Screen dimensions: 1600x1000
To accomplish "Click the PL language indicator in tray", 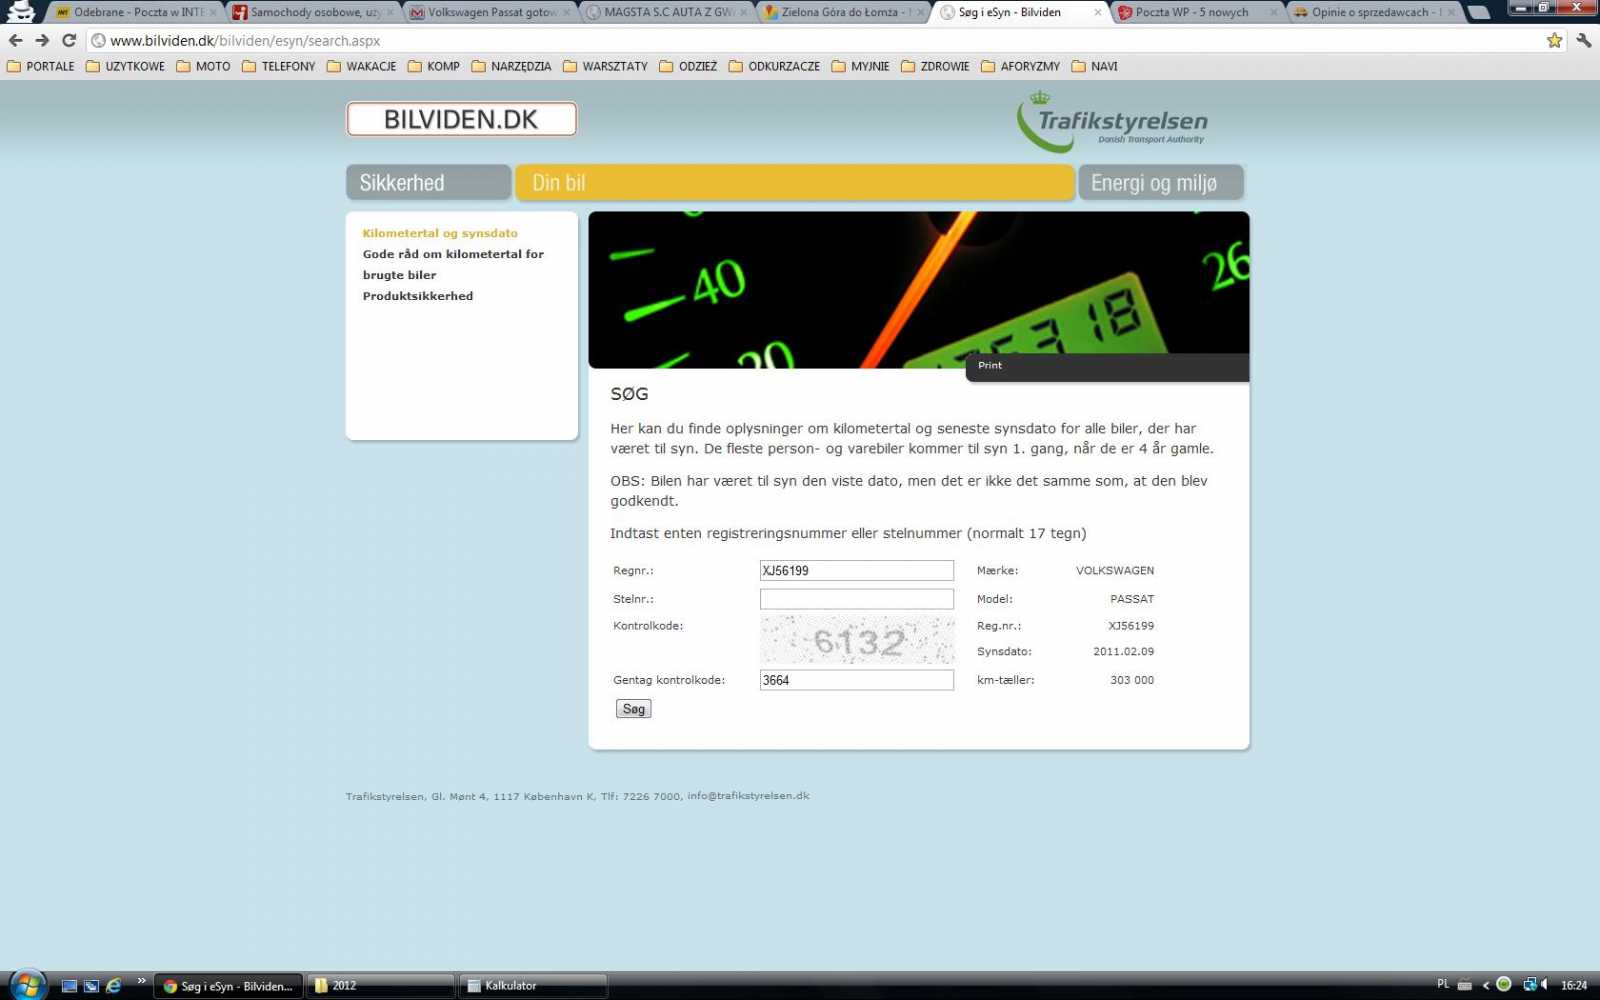I will point(1443,985).
